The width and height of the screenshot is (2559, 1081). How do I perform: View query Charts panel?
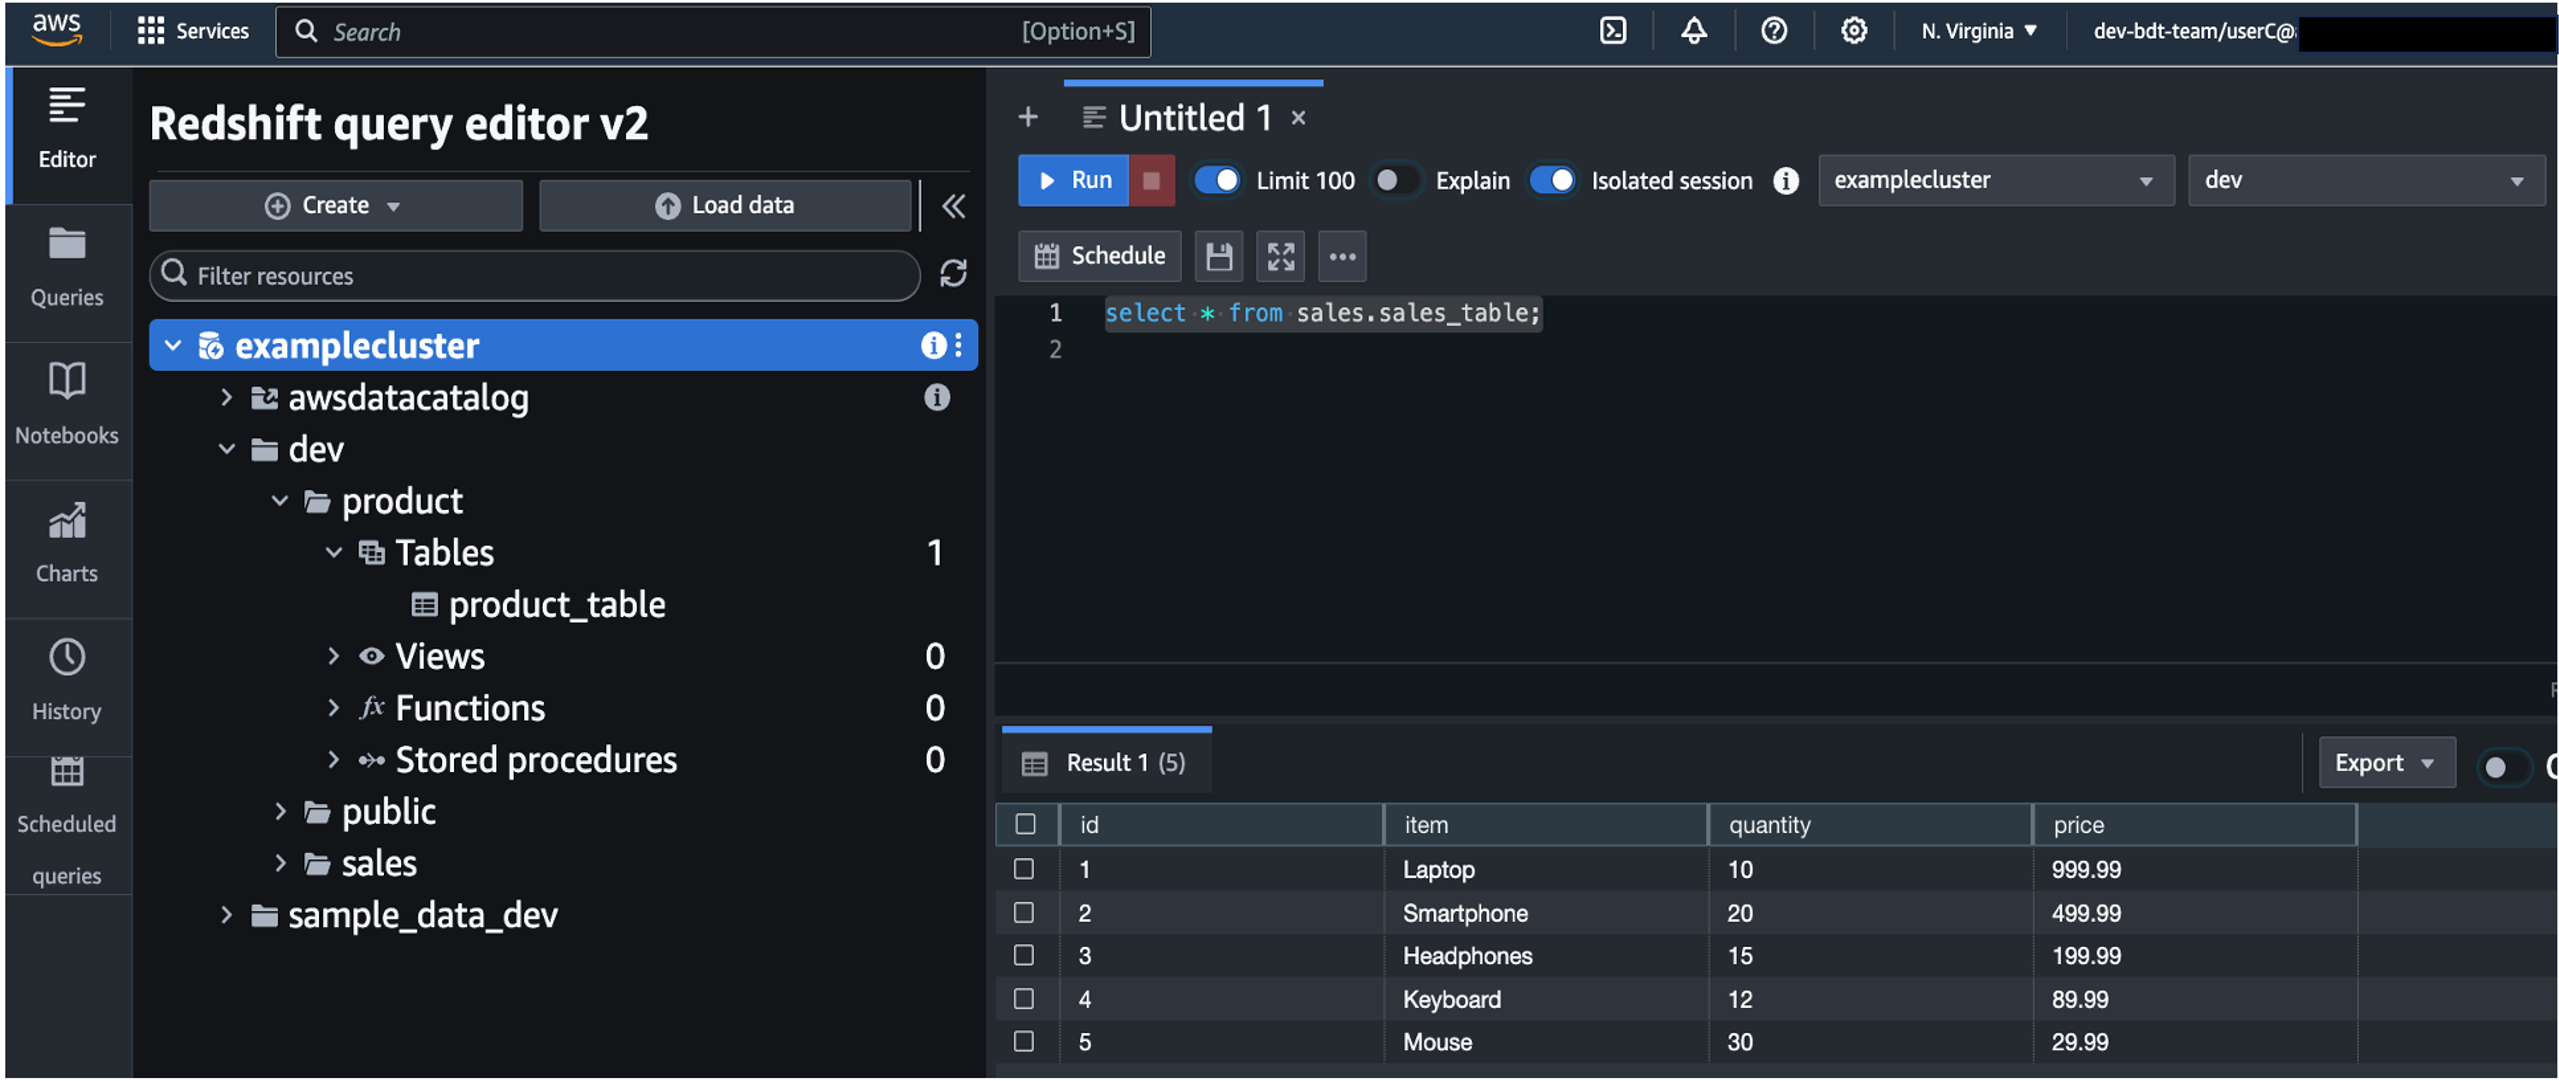tap(66, 542)
